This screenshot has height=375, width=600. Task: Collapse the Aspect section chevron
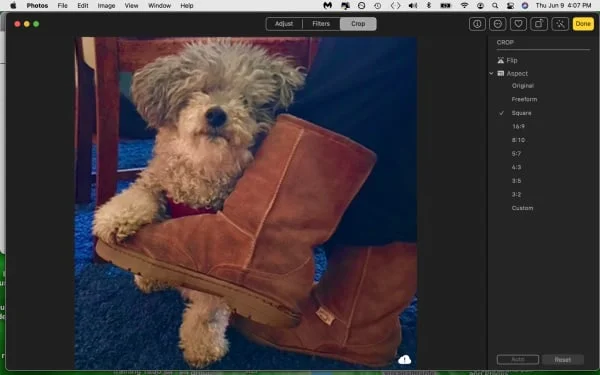[x=491, y=73]
